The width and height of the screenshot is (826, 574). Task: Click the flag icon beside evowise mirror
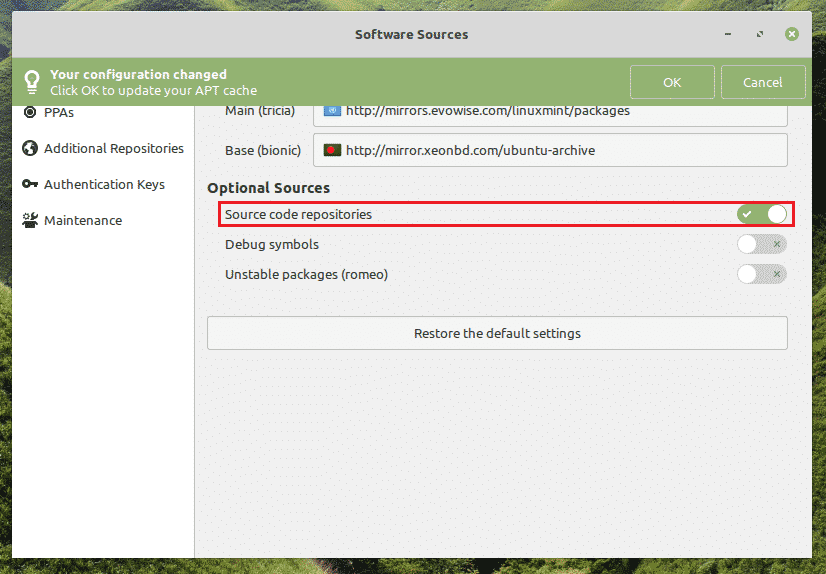point(332,111)
